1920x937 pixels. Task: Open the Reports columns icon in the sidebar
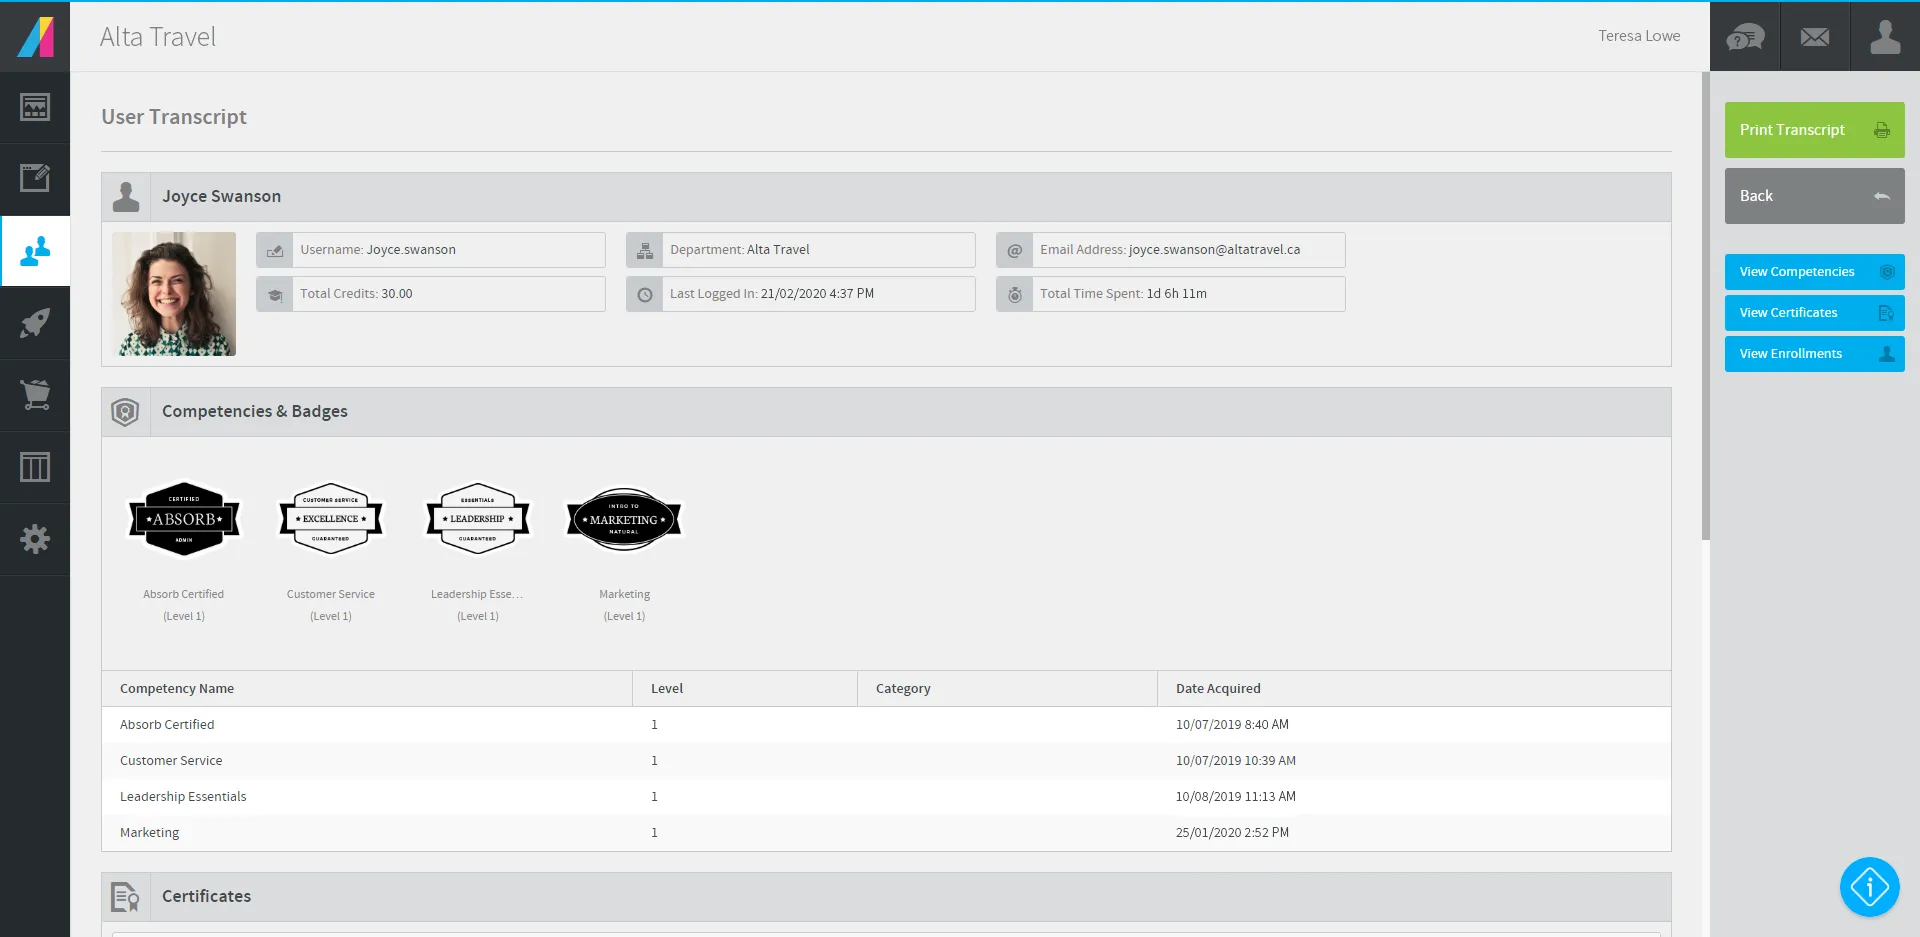[35, 467]
